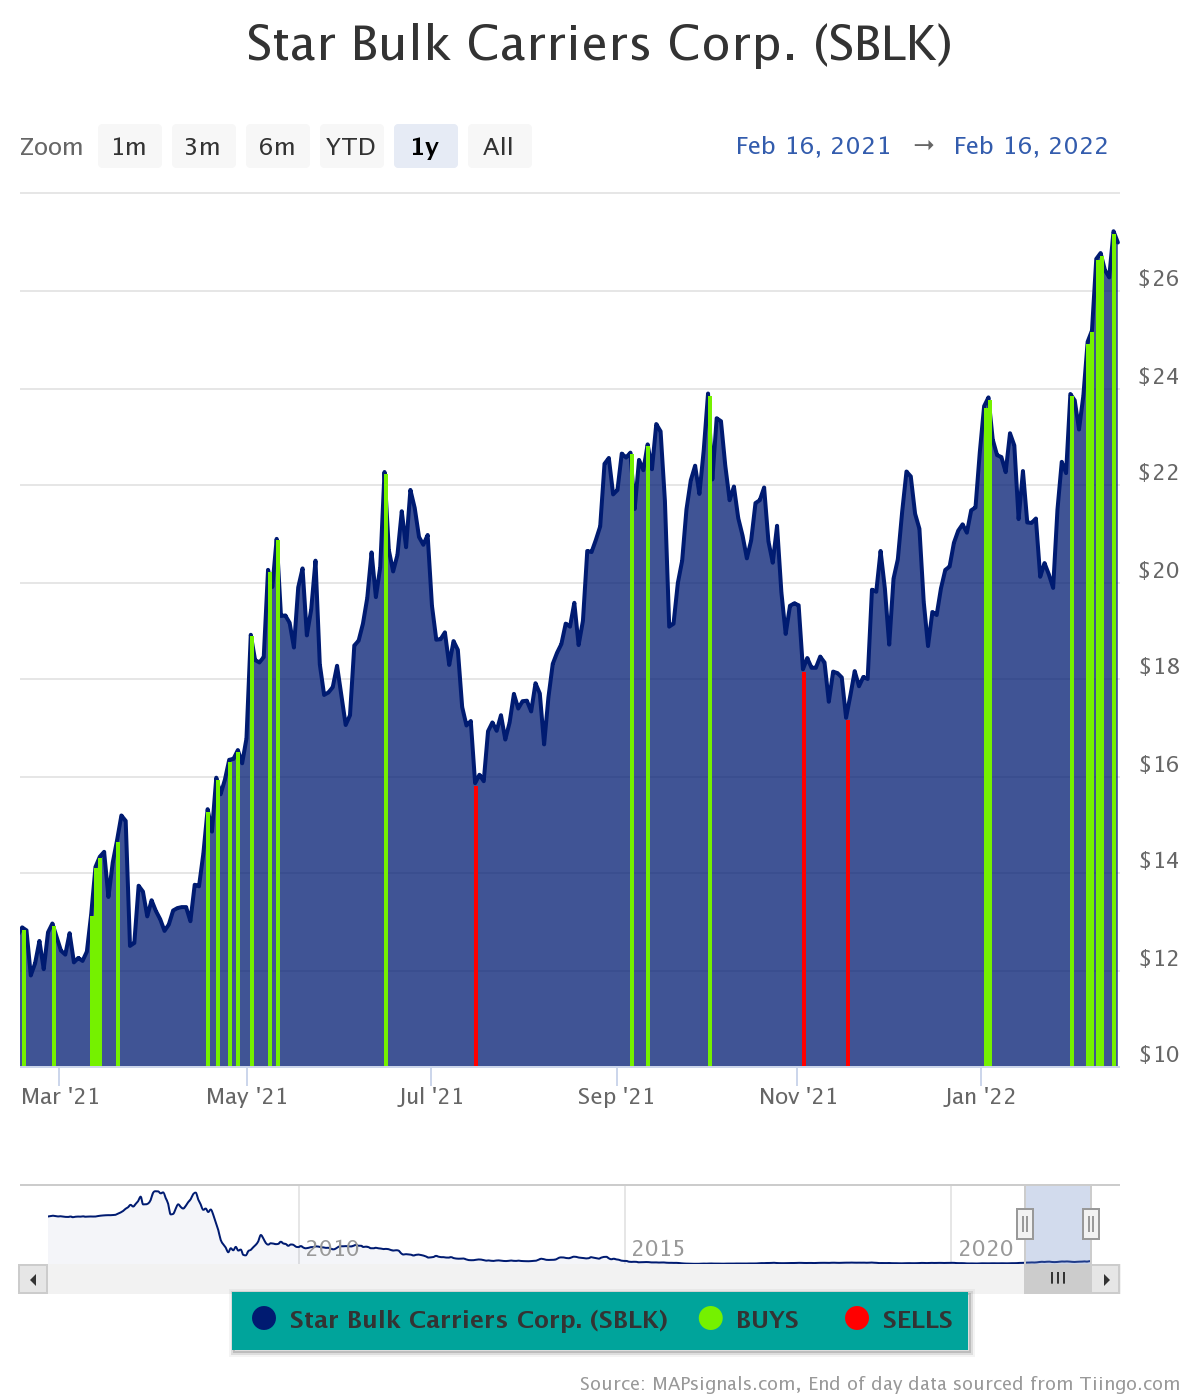Choose the YTD zoom range
Image resolution: width=1200 pixels, height=1400 pixels.
pos(351,146)
